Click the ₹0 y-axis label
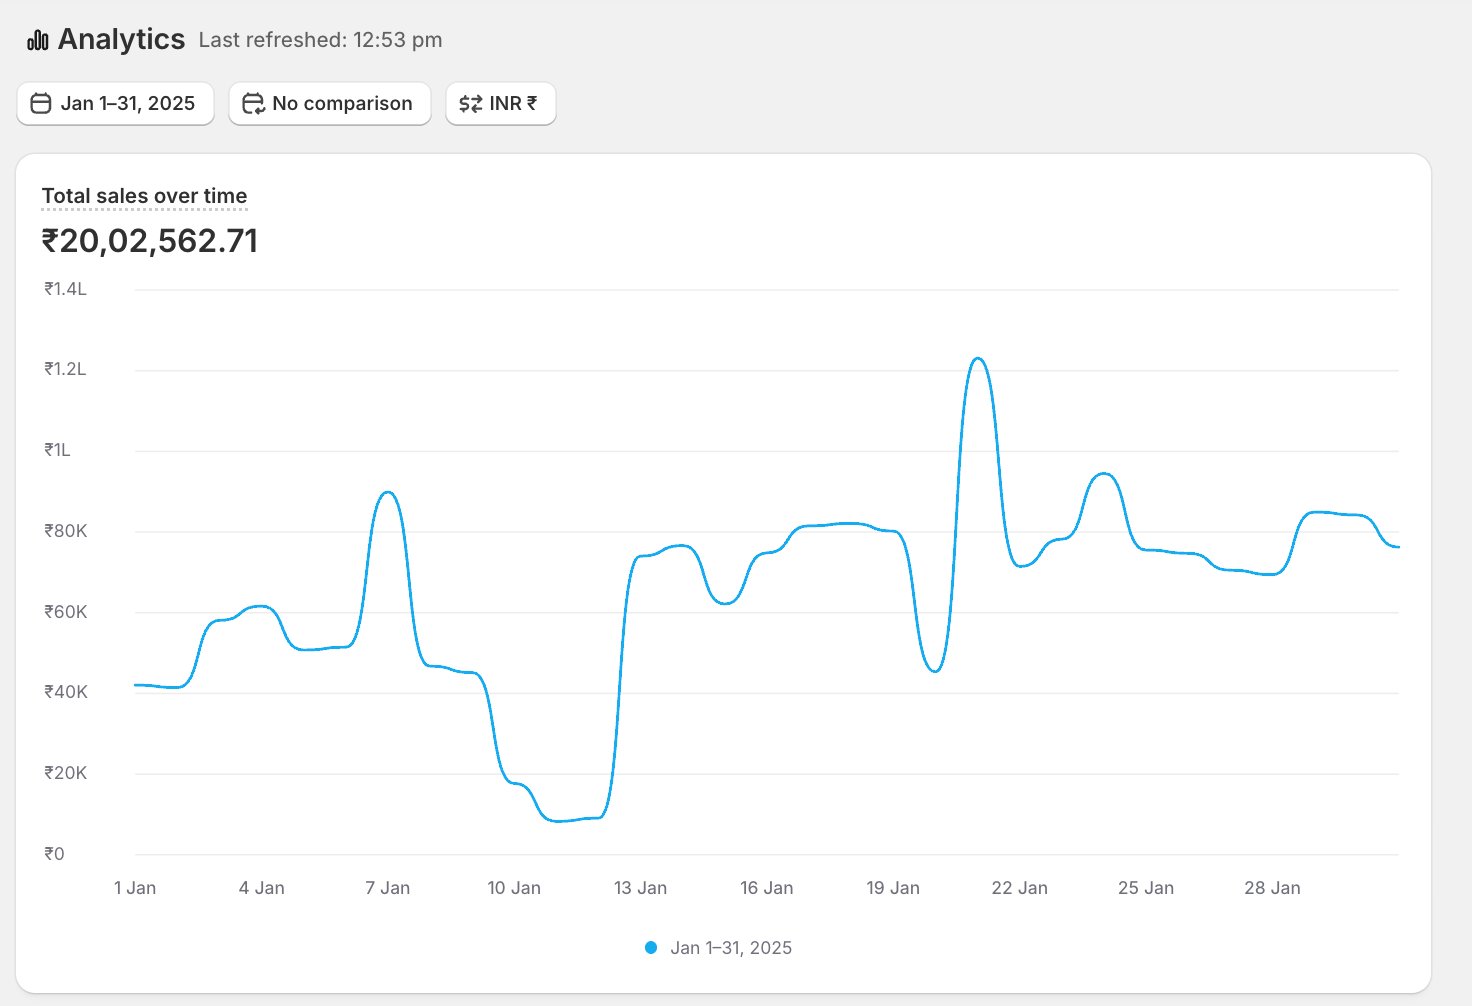Viewport: 1472px width, 1006px height. coord(54,854)
